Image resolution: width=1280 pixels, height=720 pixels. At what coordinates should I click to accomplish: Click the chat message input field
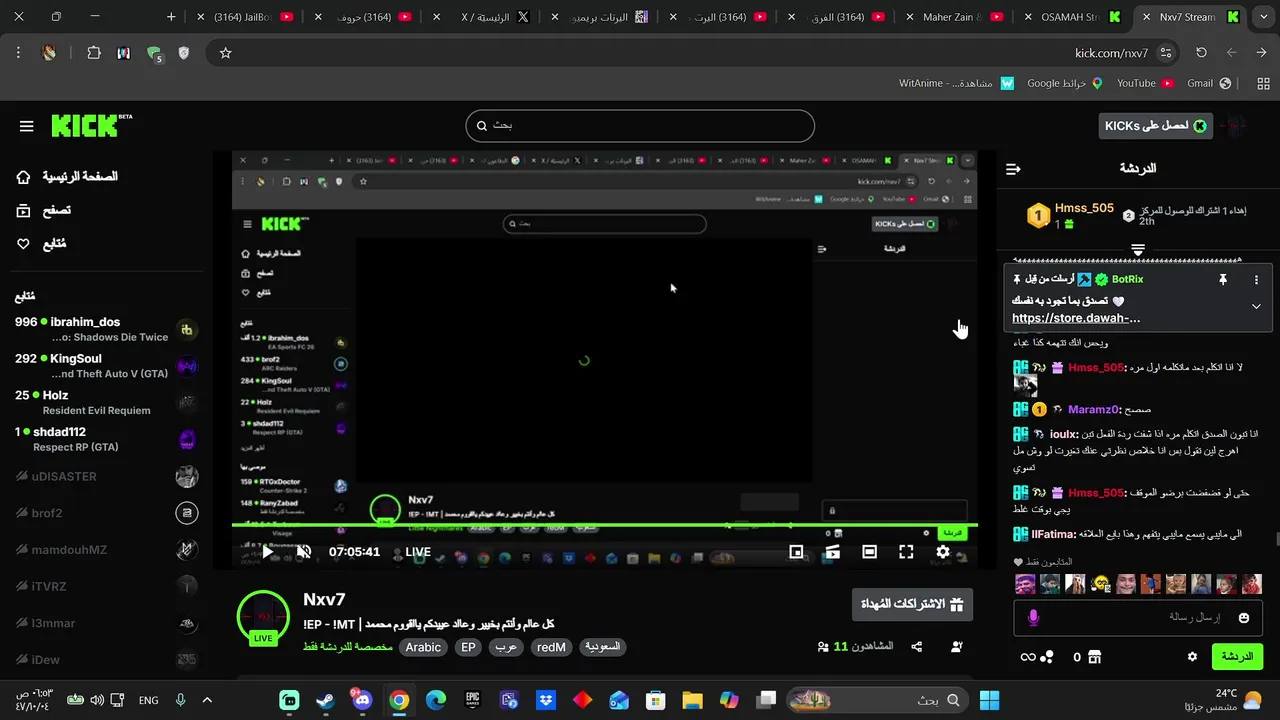1138,618
